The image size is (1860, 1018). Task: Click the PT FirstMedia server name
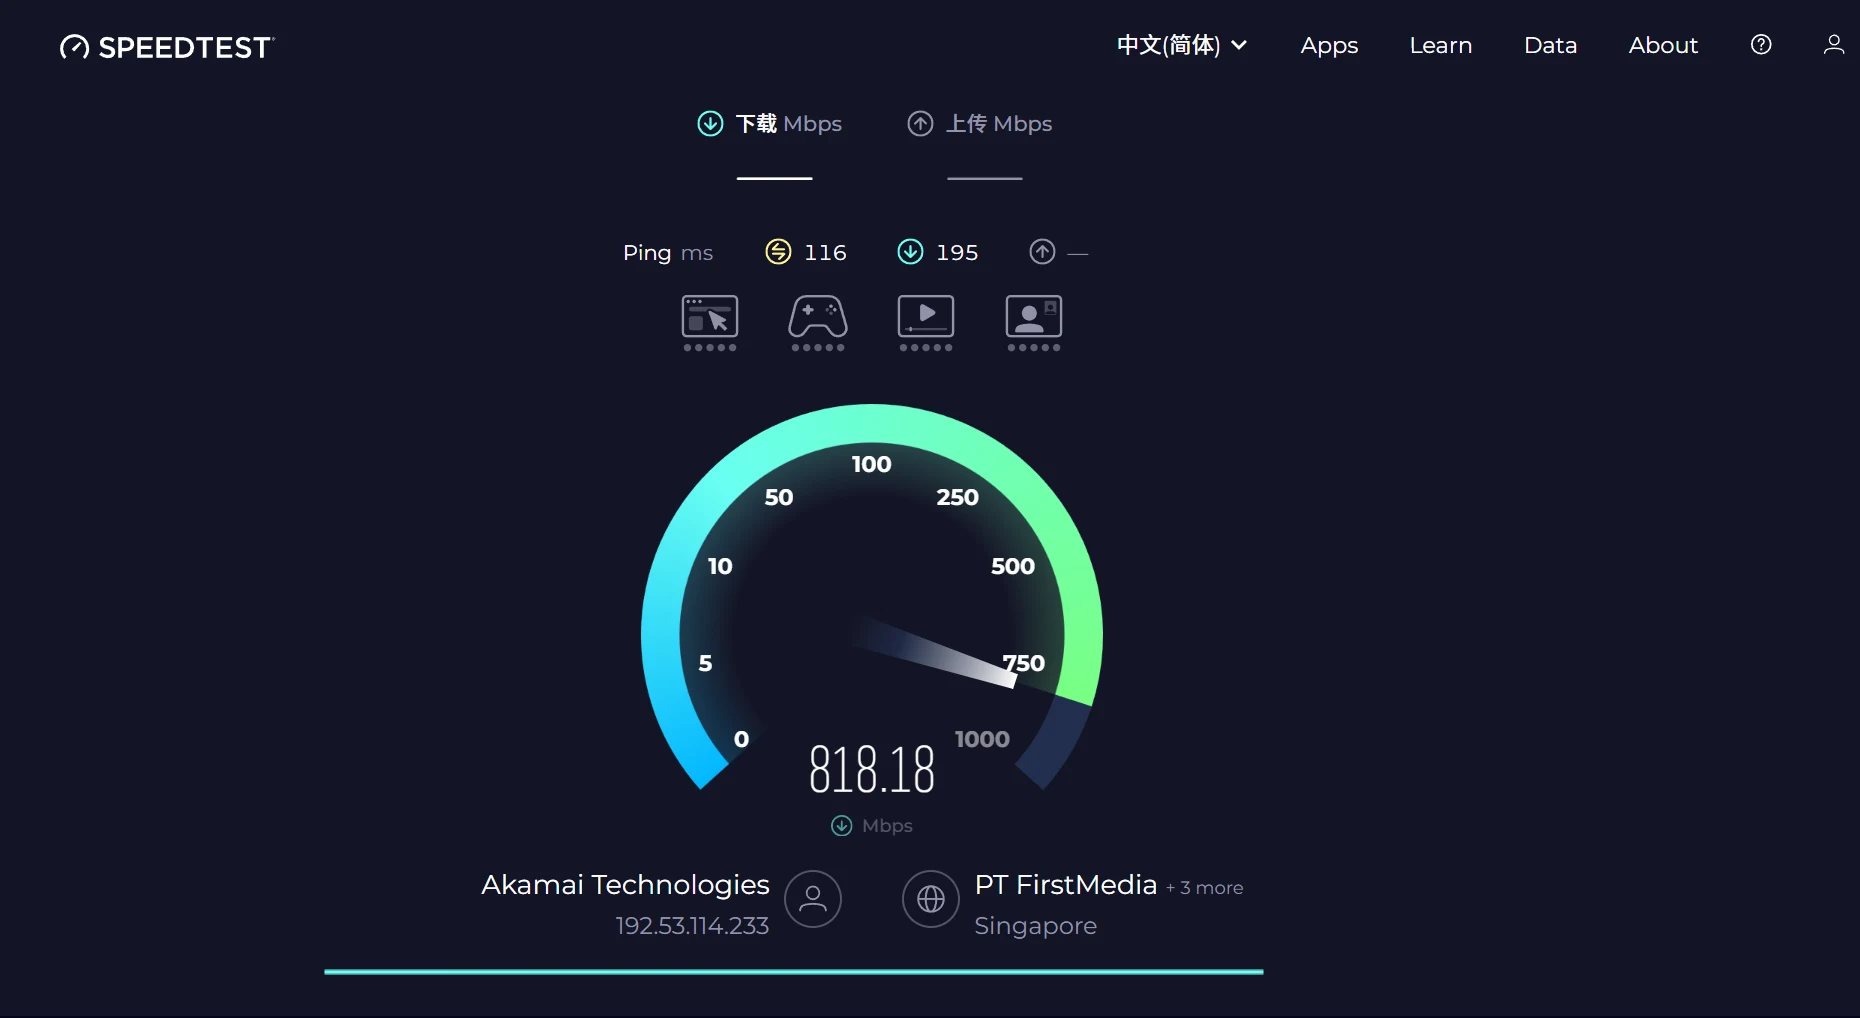(1065, 885)
